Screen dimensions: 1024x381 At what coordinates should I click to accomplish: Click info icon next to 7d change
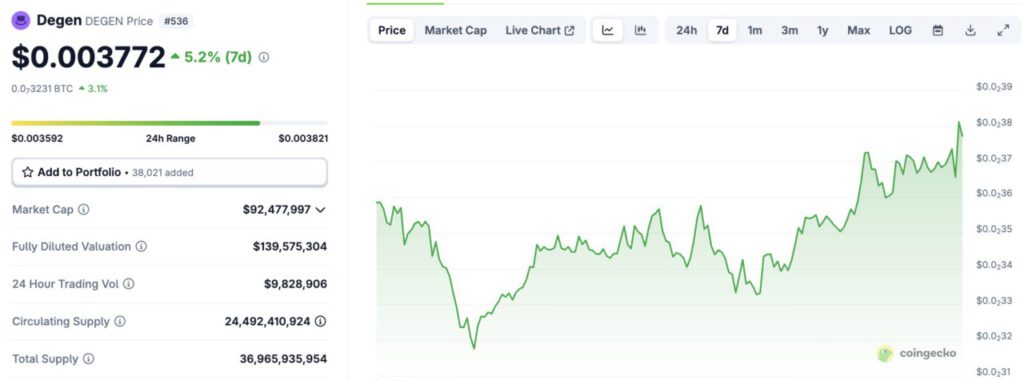tap(264, 58)
